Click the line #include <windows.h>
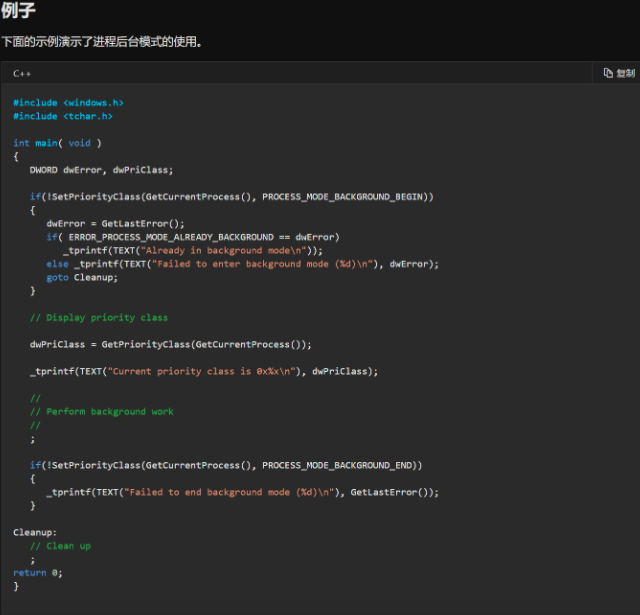The image size is (640, 615). tap(68, 102)
